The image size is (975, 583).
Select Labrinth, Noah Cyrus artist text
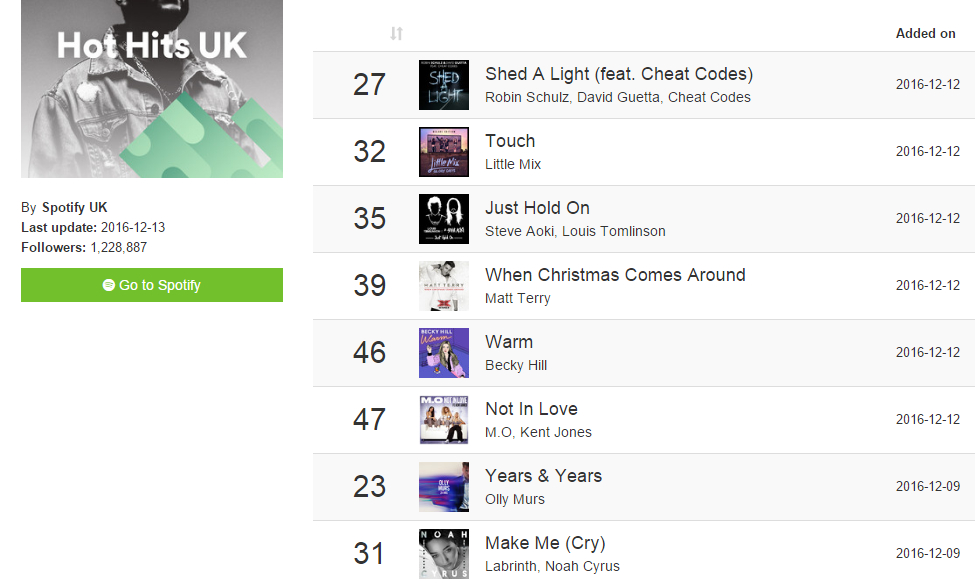click(x=552, y=566)
